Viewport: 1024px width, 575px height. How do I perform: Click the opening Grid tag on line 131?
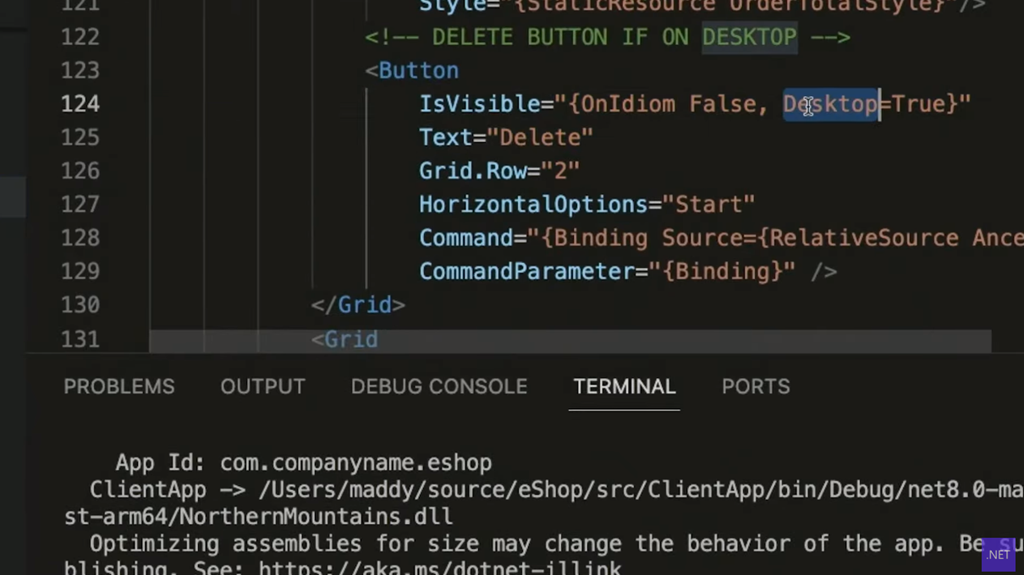coord(345,338)
